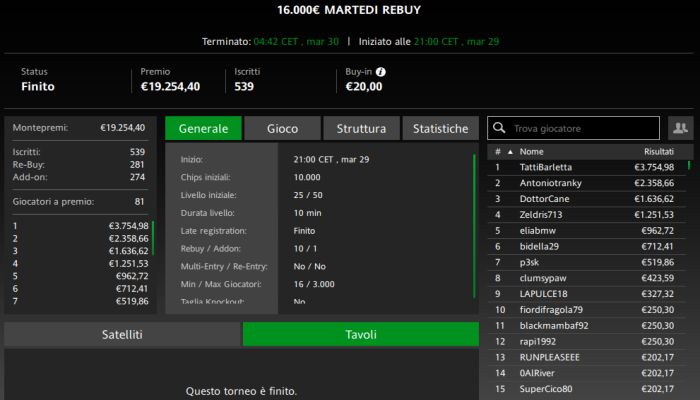Image resolution: width=700 pixels, height=400 pixels.
Task: Select player LAPULCE18
Action: coord(587,294)
